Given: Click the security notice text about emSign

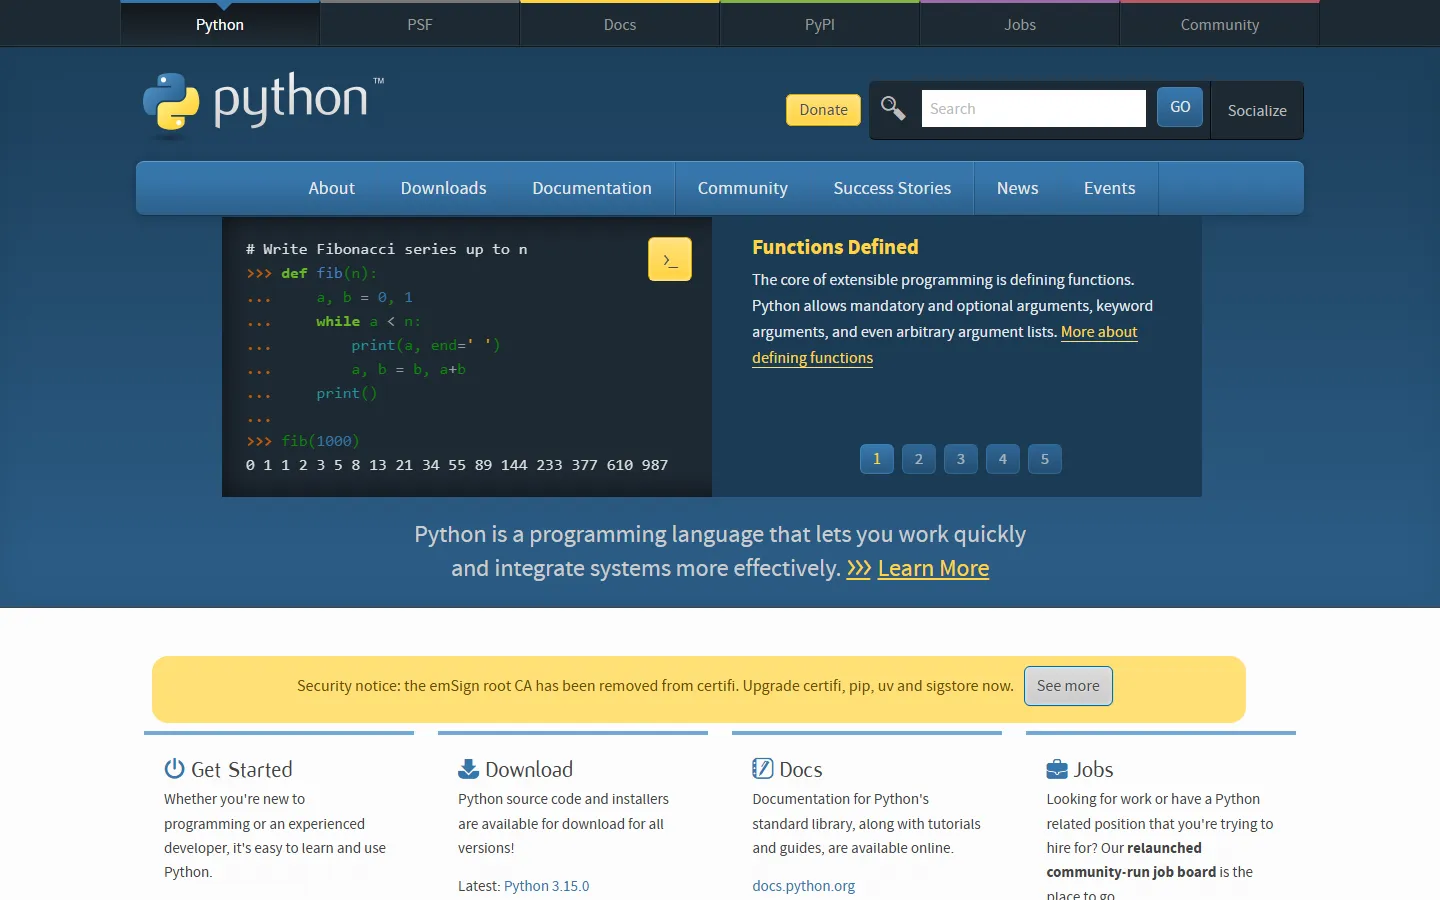Looking at the screenshot, I should click(655, 686).
